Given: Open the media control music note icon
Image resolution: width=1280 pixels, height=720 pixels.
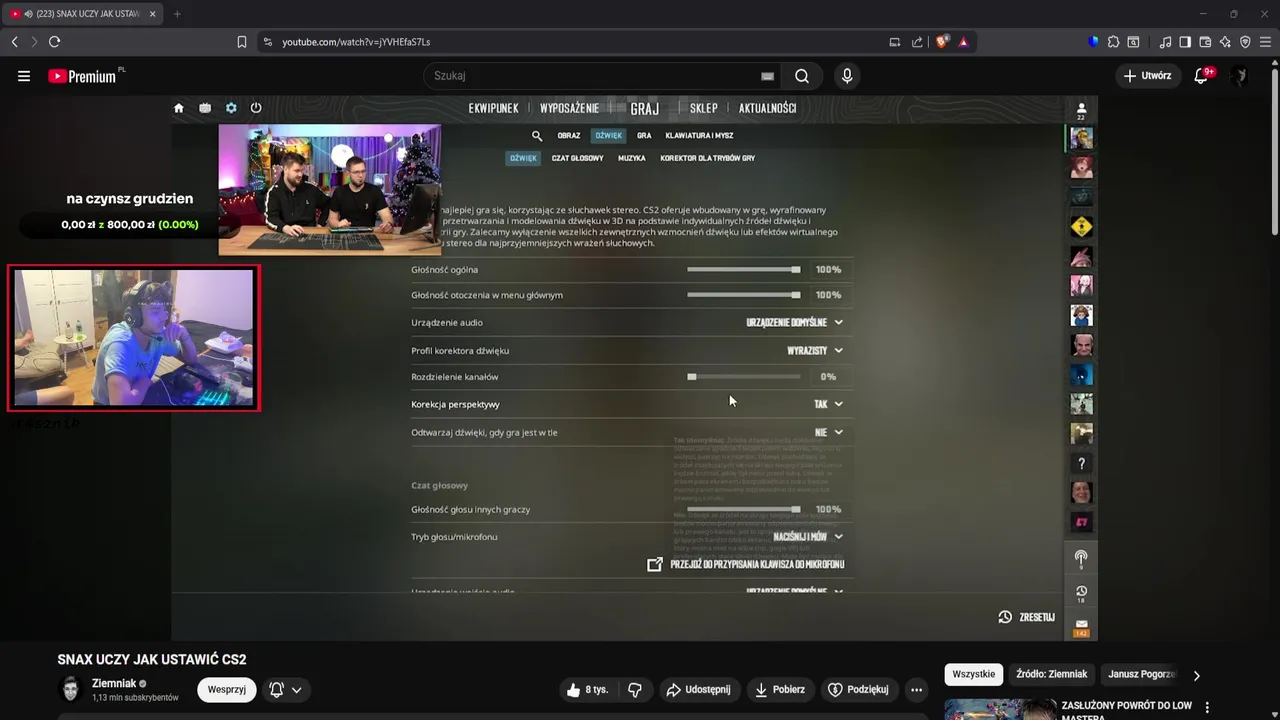Looking at the screenshot, I should click(1165, 42).
